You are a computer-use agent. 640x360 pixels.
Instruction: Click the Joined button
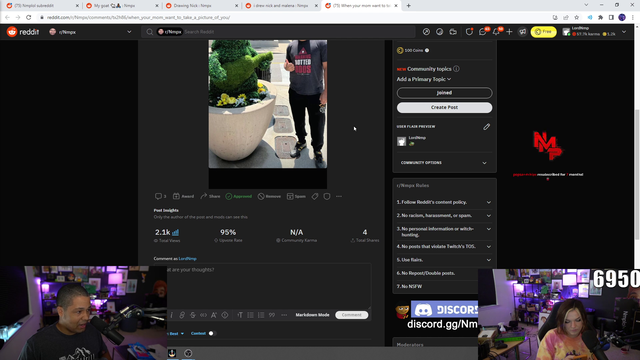click(x=444, y=93)
